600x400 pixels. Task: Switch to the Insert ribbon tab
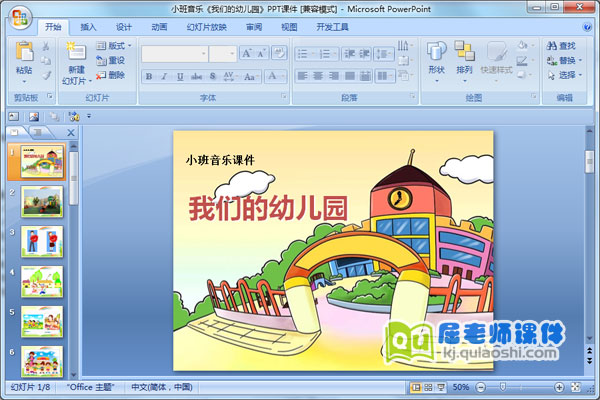88,27
